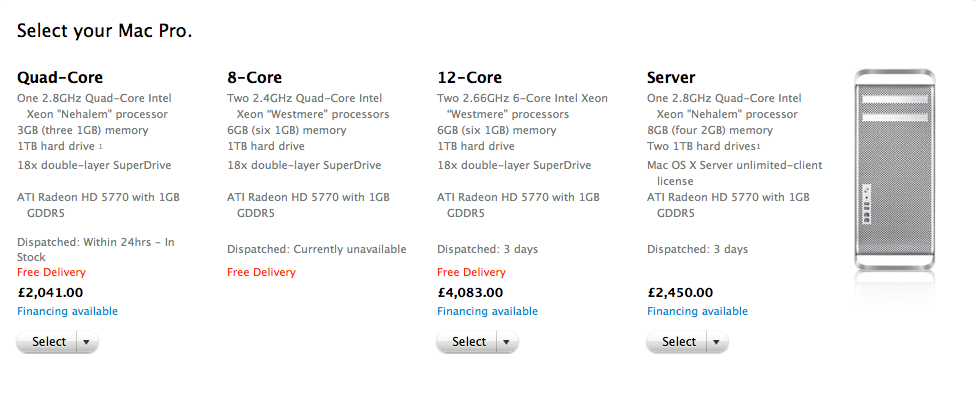Click footnote 1 beside Quad-Core hard drive

[100, 146]
